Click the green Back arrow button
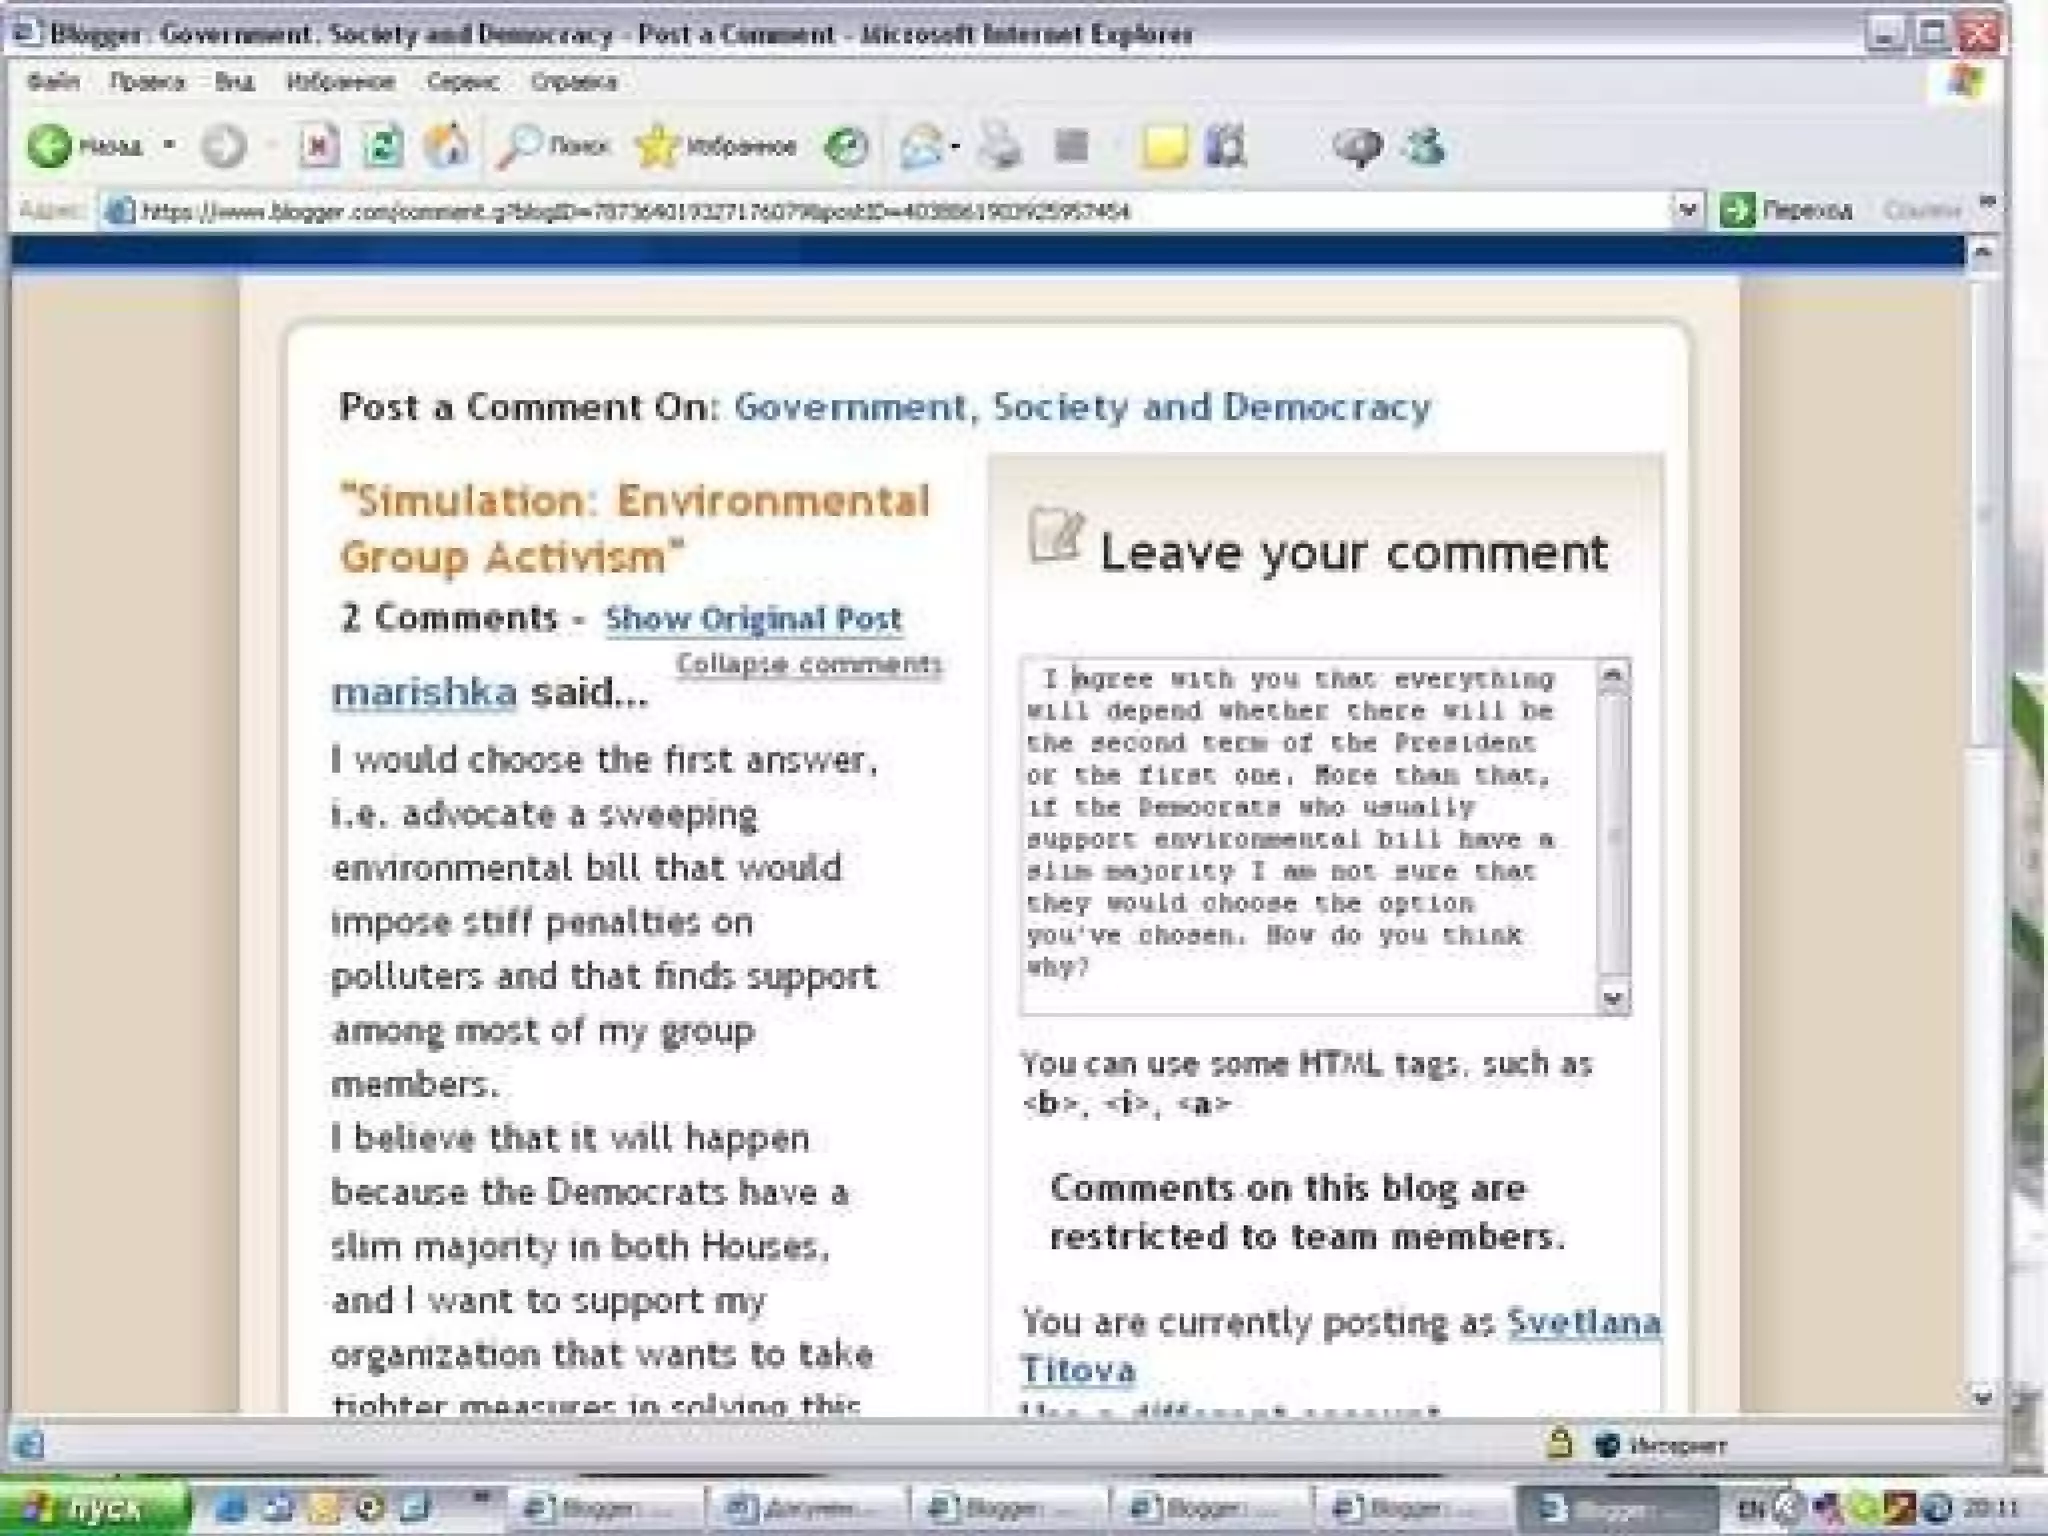The image size is (2048, 1536). pyautogui.click(x=50, y=147)
